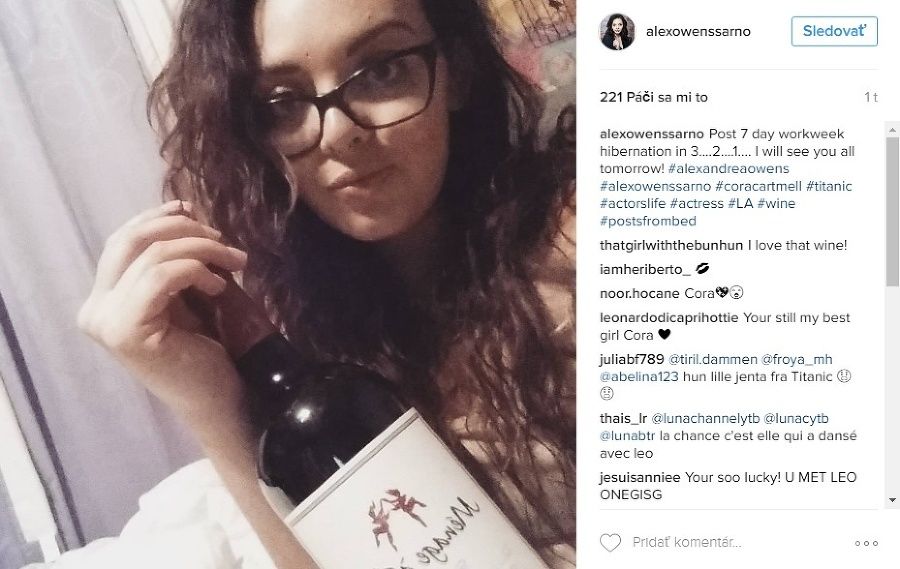This screenshot has width=900, height=569.
Task: Open the #wine hashtag link
Action: coord(776,203)
